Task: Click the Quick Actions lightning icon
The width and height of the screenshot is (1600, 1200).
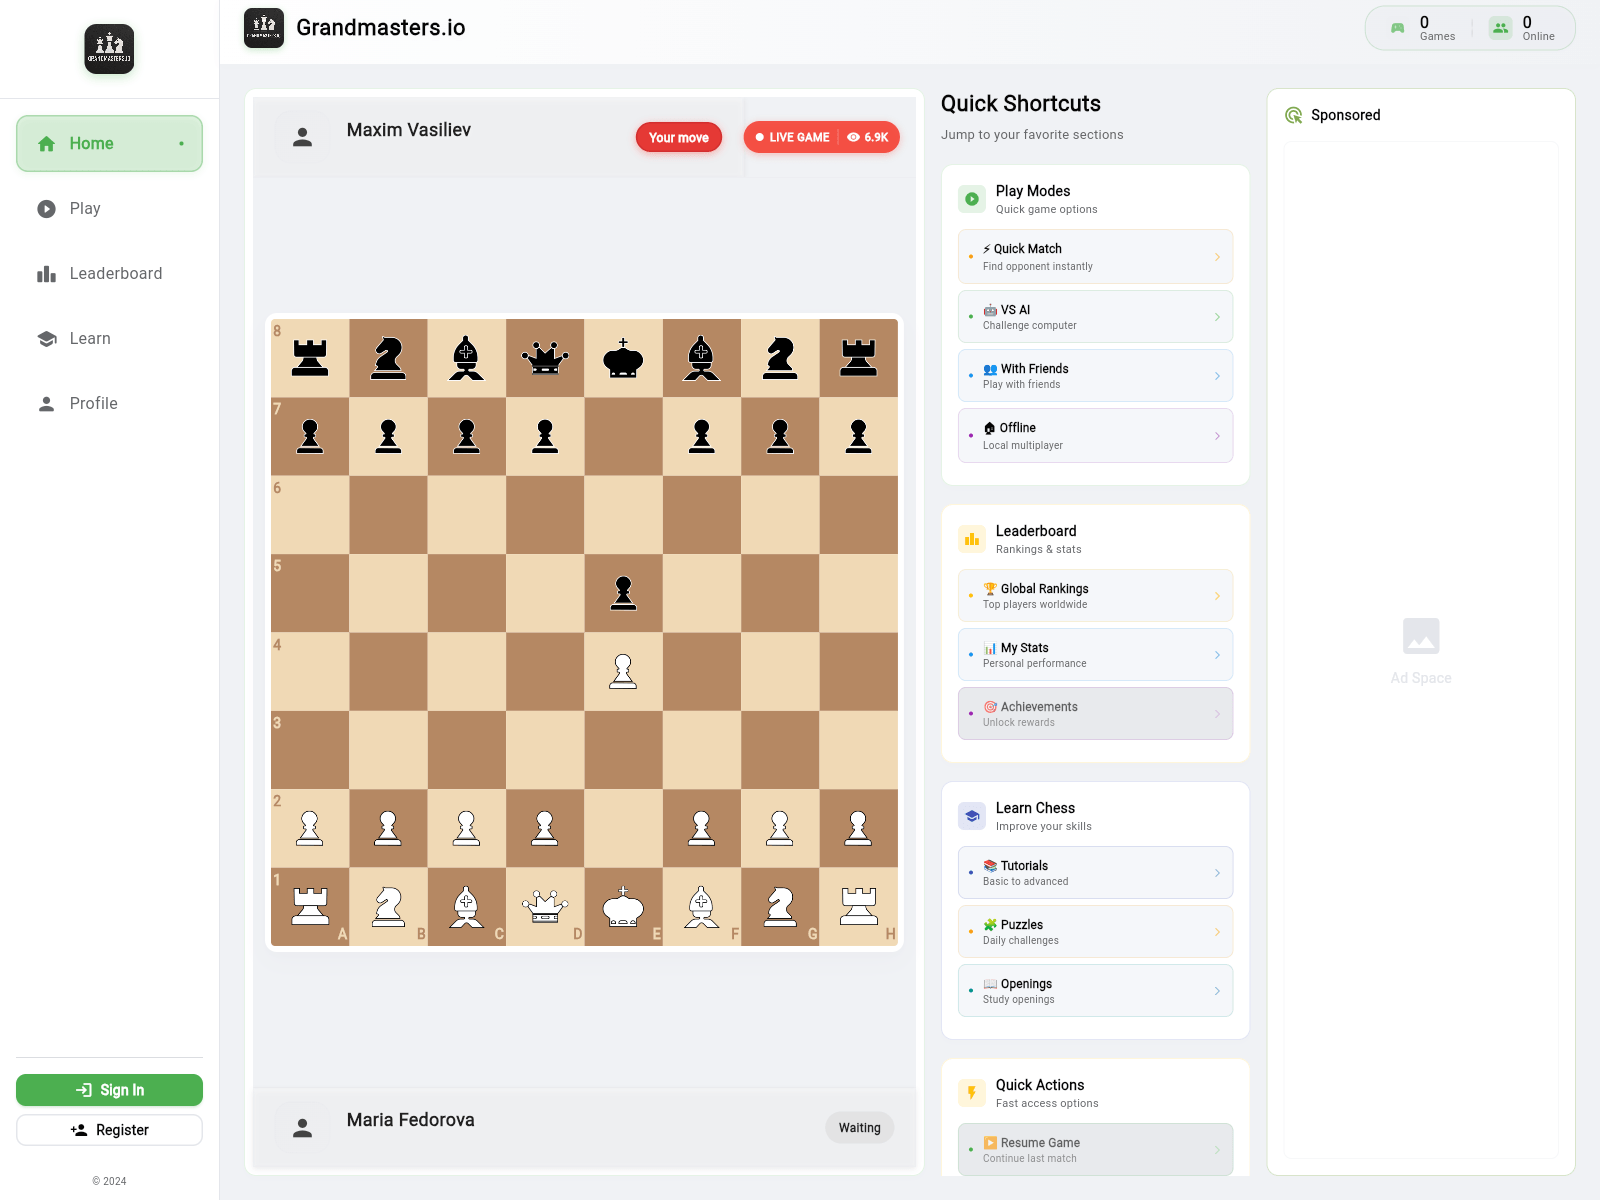Action: [972, 1093]
